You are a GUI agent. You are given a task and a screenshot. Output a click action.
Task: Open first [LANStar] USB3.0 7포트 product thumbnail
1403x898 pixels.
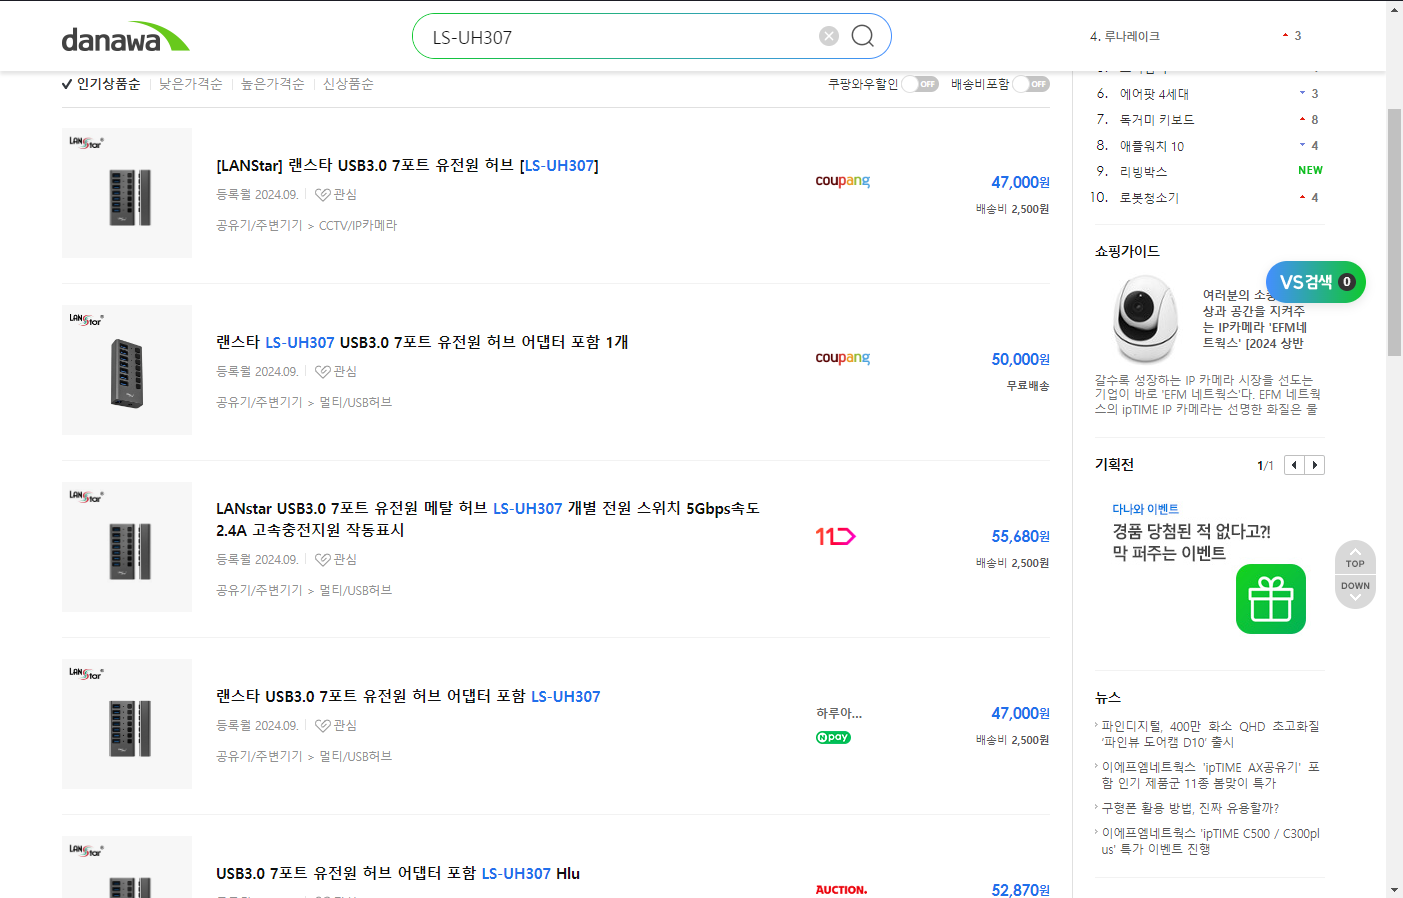pyautogui.click(x=127, y=193)
